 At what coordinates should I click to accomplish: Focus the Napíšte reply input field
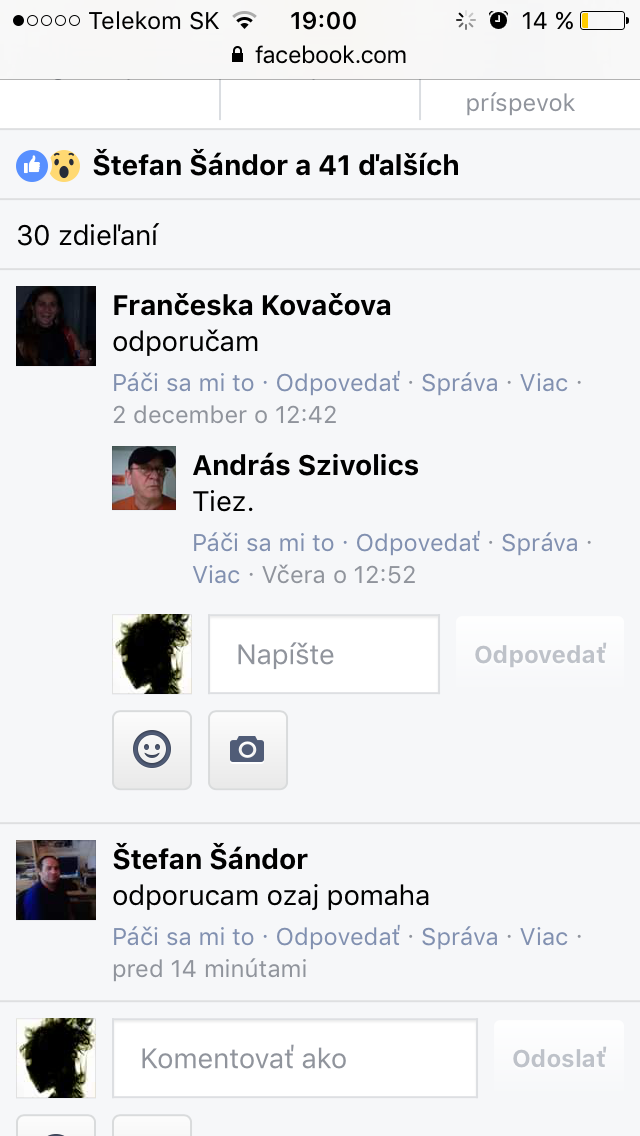tap(324, 654)
